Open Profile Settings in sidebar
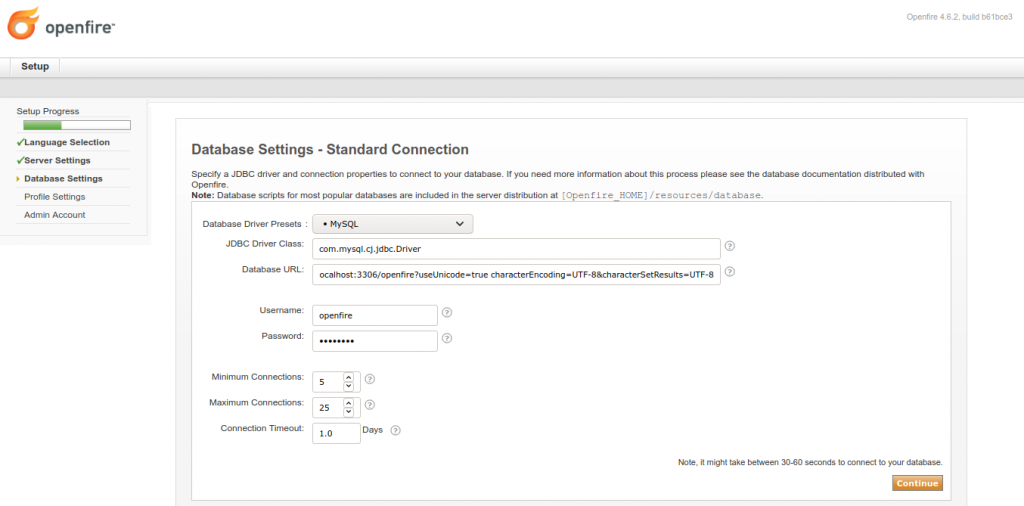1024x506 pixels. click(x=55, y=197)
